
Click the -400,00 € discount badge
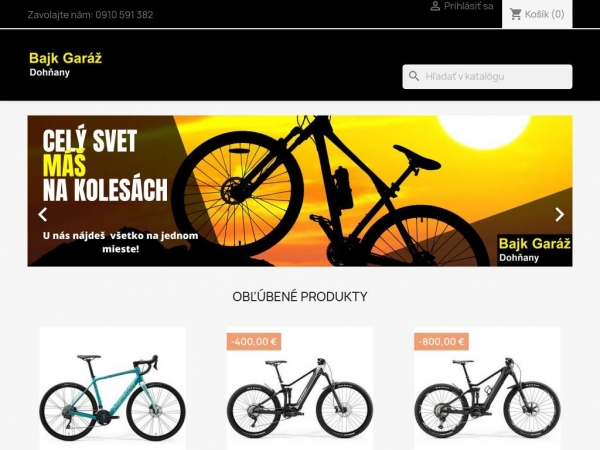coord(254,341)
